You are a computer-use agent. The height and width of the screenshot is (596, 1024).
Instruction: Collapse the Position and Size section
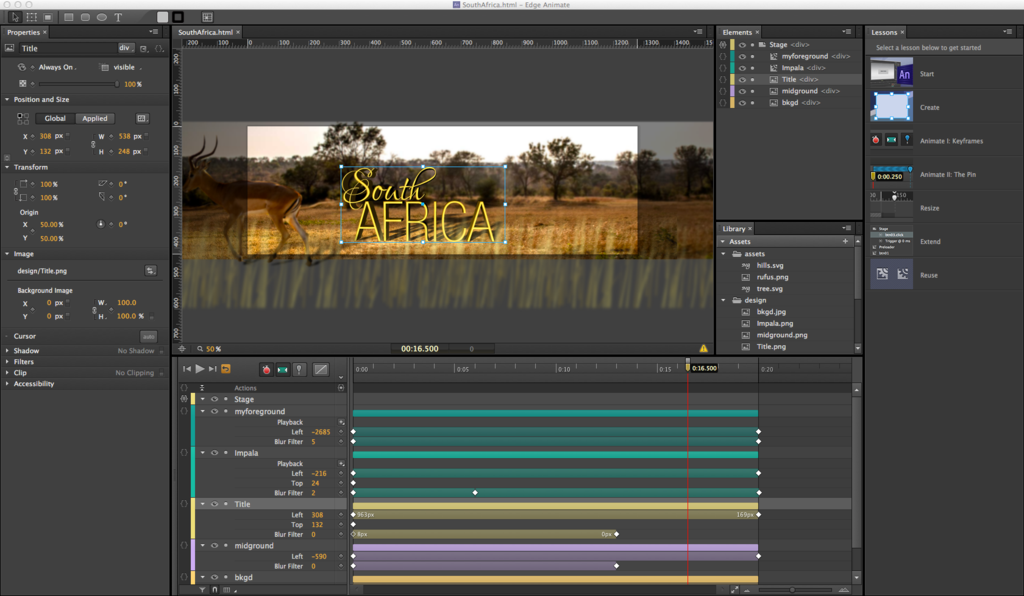[x=8, y=99]
